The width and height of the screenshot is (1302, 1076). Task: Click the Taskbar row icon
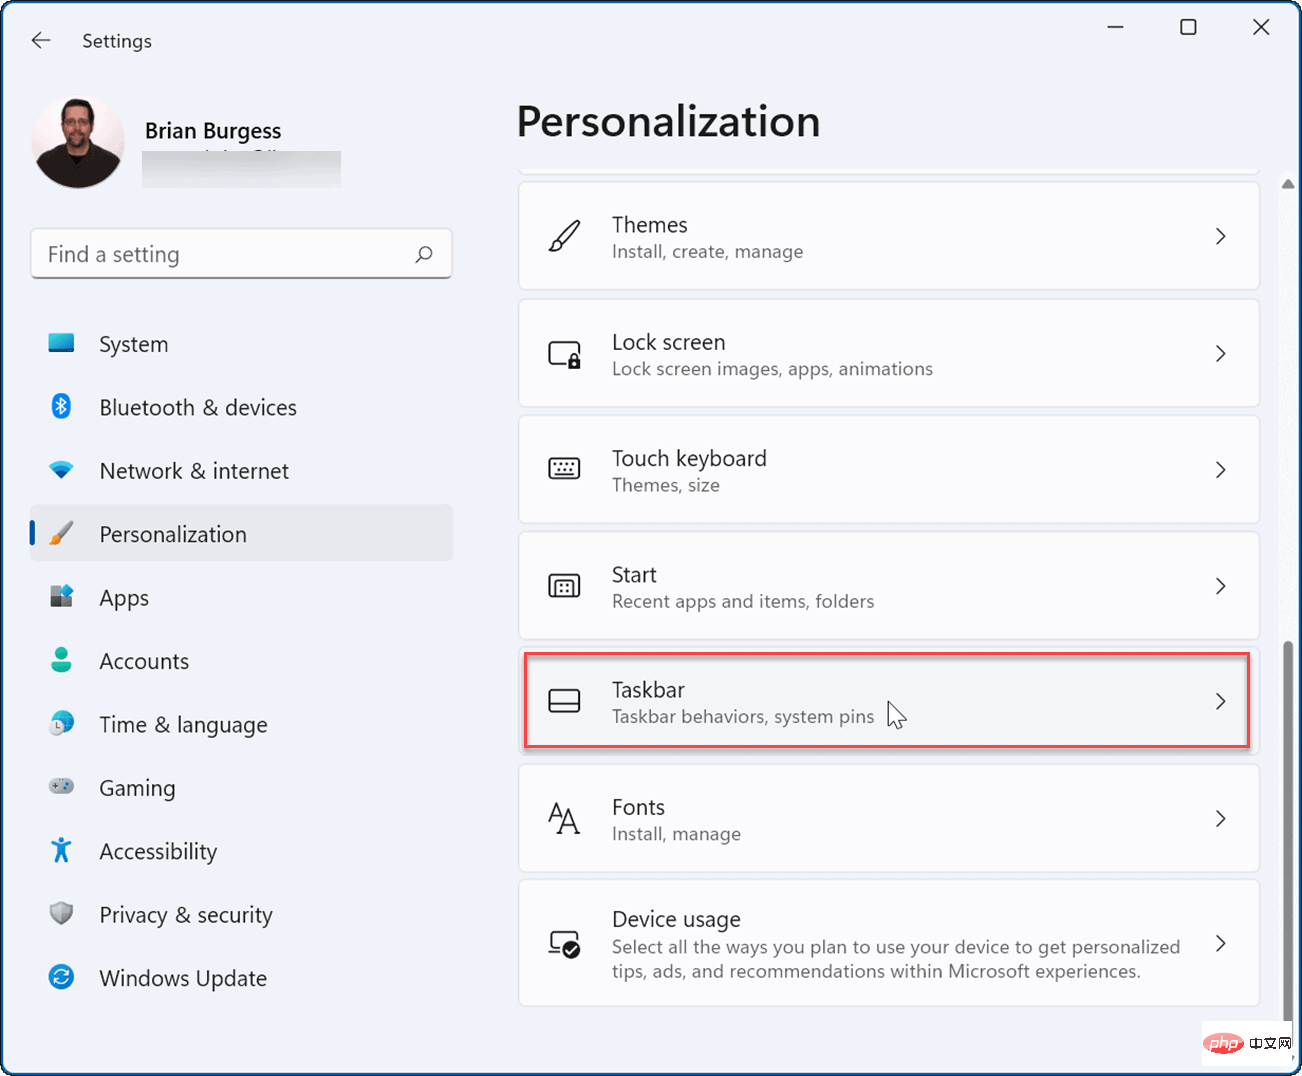point(564,701)
